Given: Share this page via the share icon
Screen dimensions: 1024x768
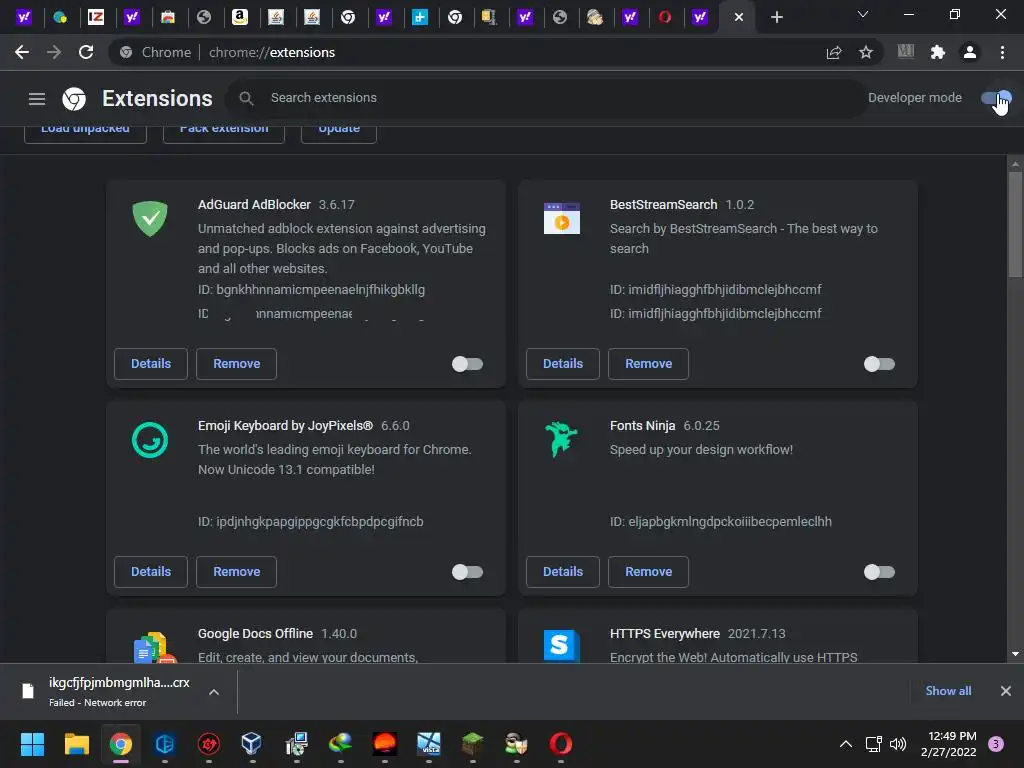Looking at the screenshot, I should point(834,52).
